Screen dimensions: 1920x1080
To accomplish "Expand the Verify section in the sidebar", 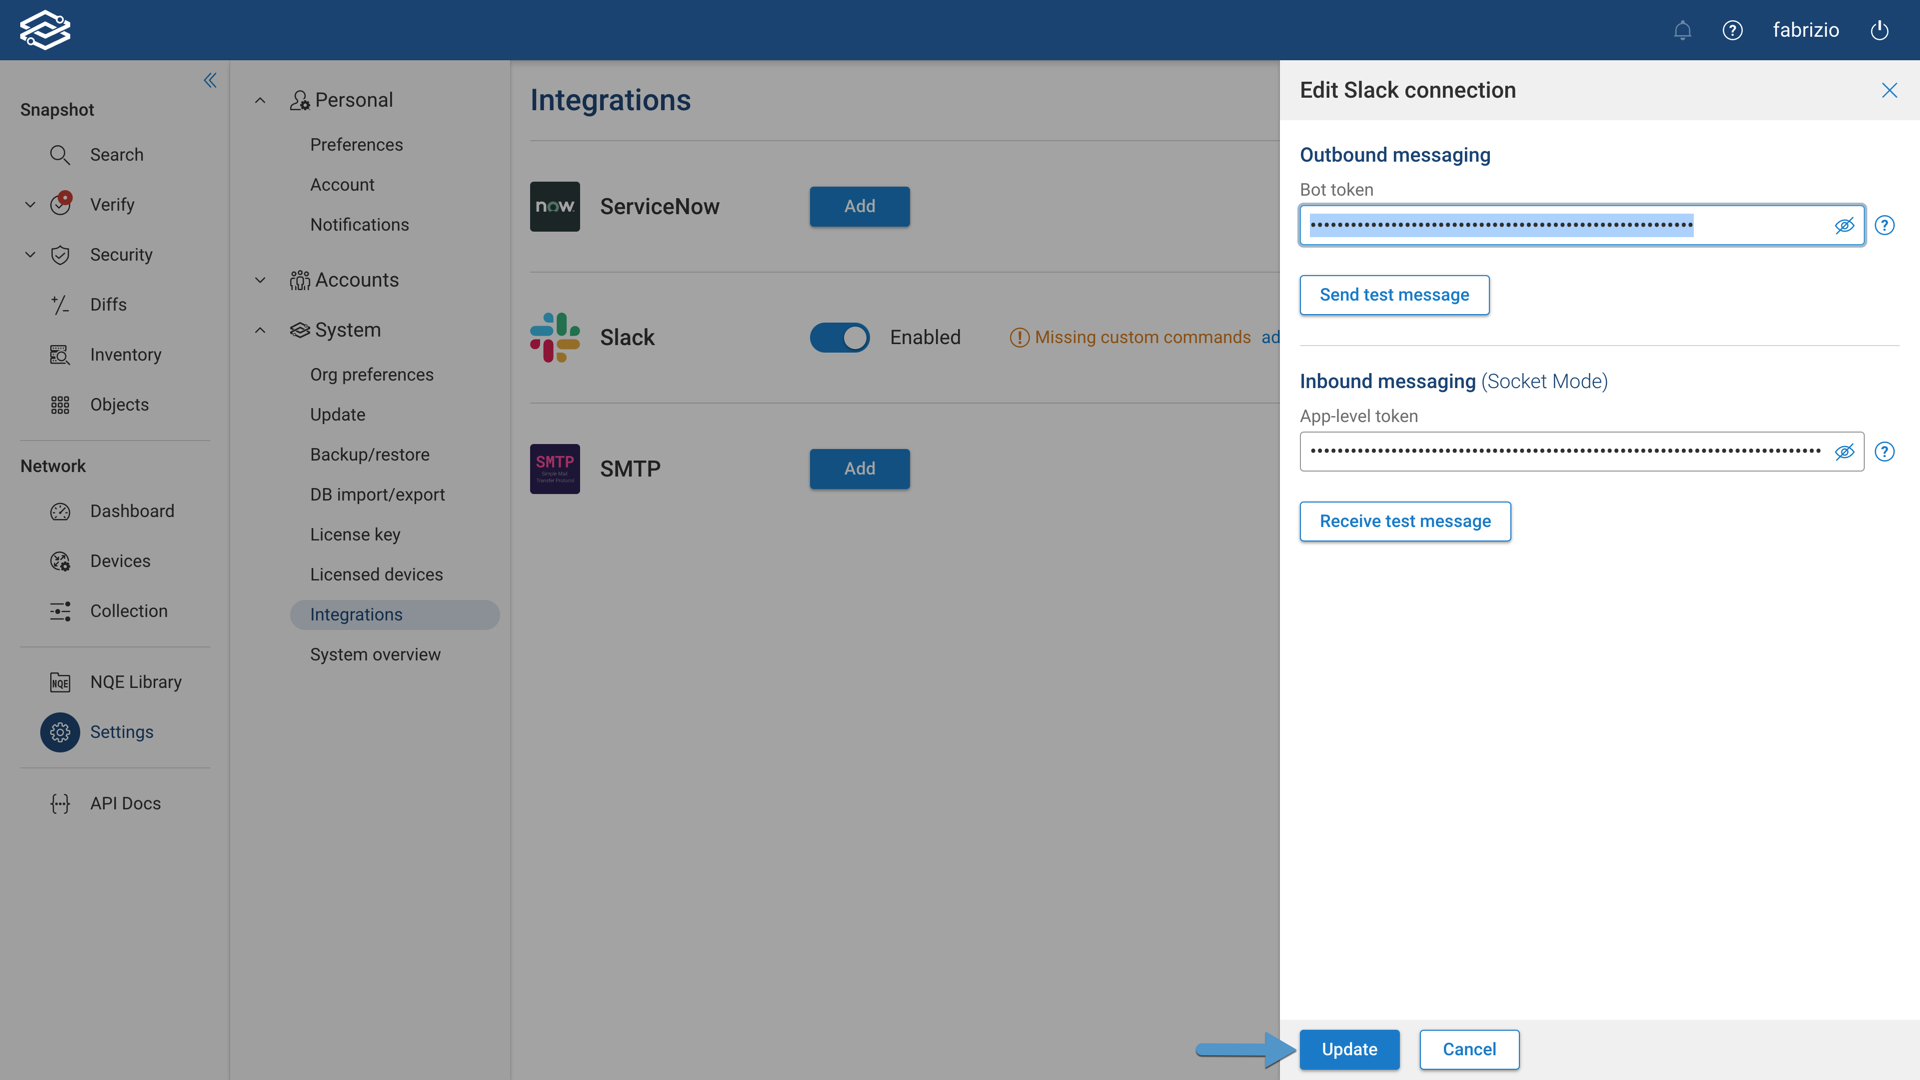I will [x=29, y=204].
